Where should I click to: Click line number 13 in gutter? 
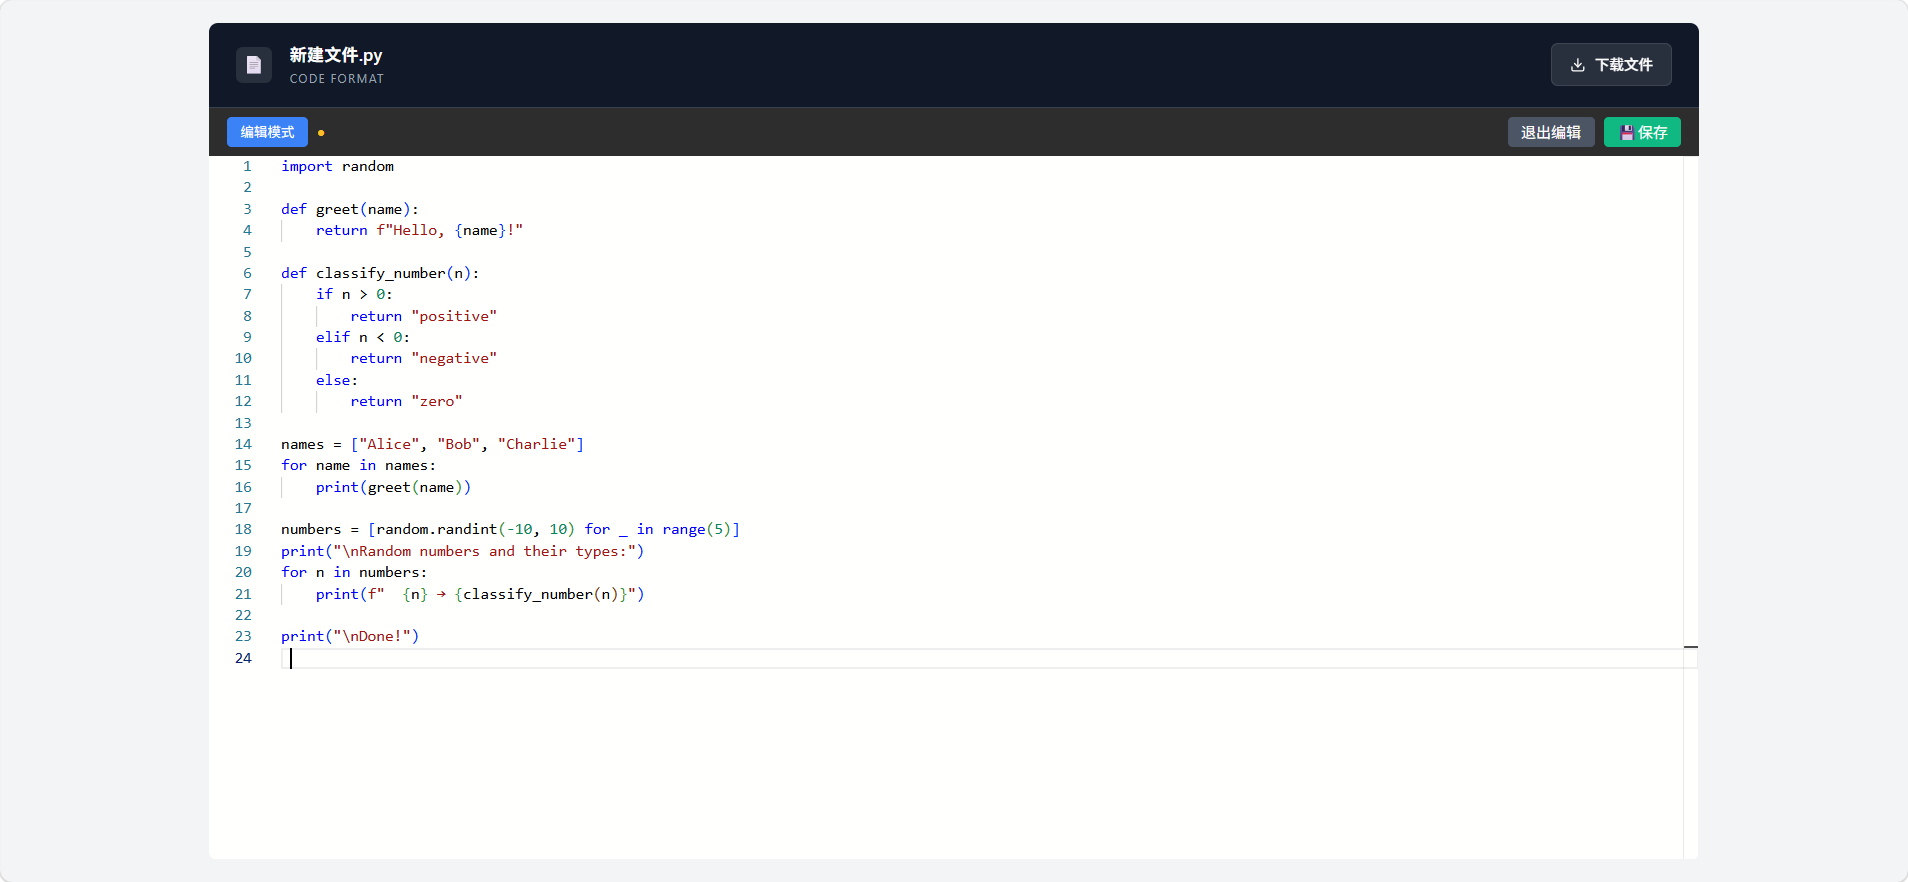click(243, 423)
